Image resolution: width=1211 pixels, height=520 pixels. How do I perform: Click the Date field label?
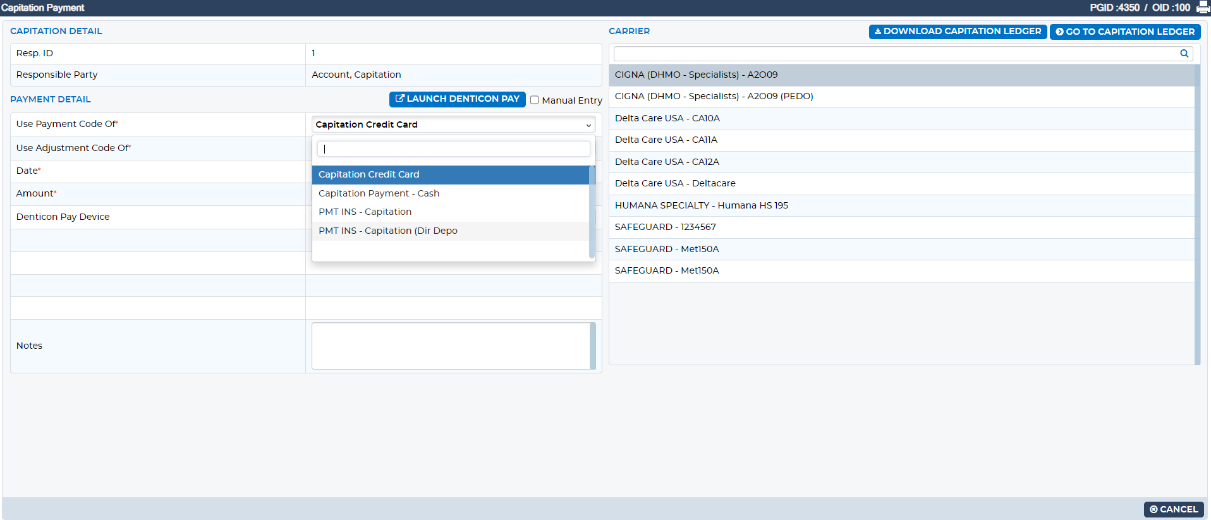pyautogui.click(x=28, y=171)
